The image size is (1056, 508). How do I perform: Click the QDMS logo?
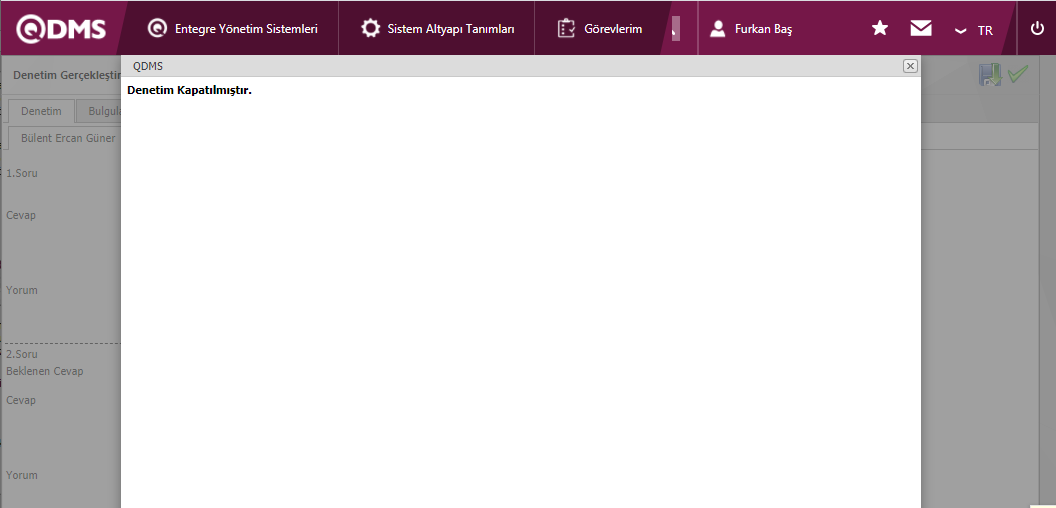[x=61, y=29]
